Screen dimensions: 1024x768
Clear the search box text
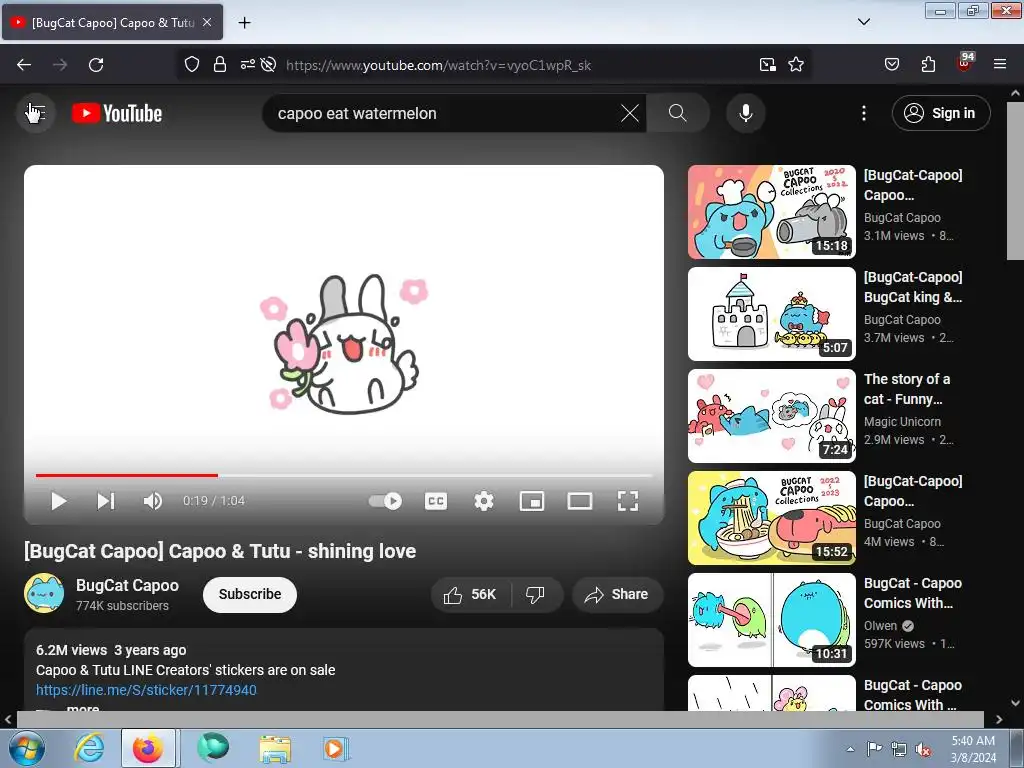point(630,113)
